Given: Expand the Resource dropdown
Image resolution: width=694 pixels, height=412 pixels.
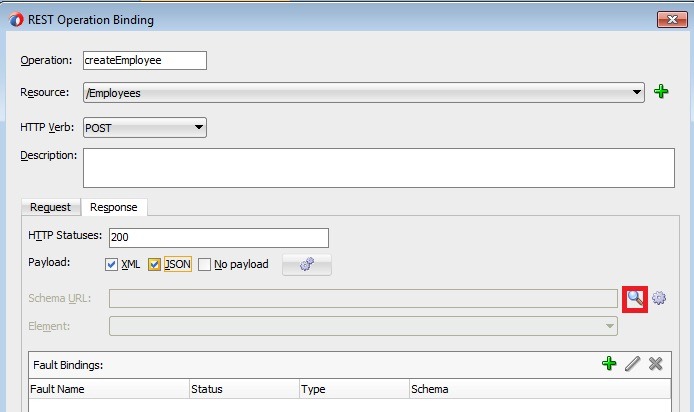Looking at the screenshot, I should (637, 93).
